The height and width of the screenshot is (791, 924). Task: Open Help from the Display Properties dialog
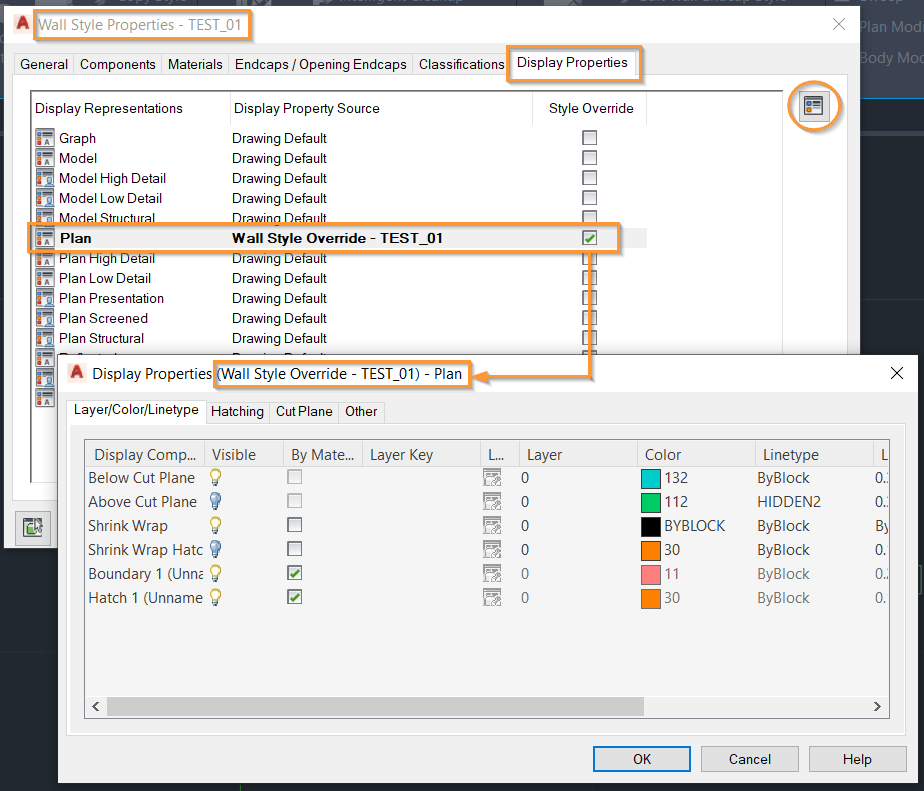[857, 759]
